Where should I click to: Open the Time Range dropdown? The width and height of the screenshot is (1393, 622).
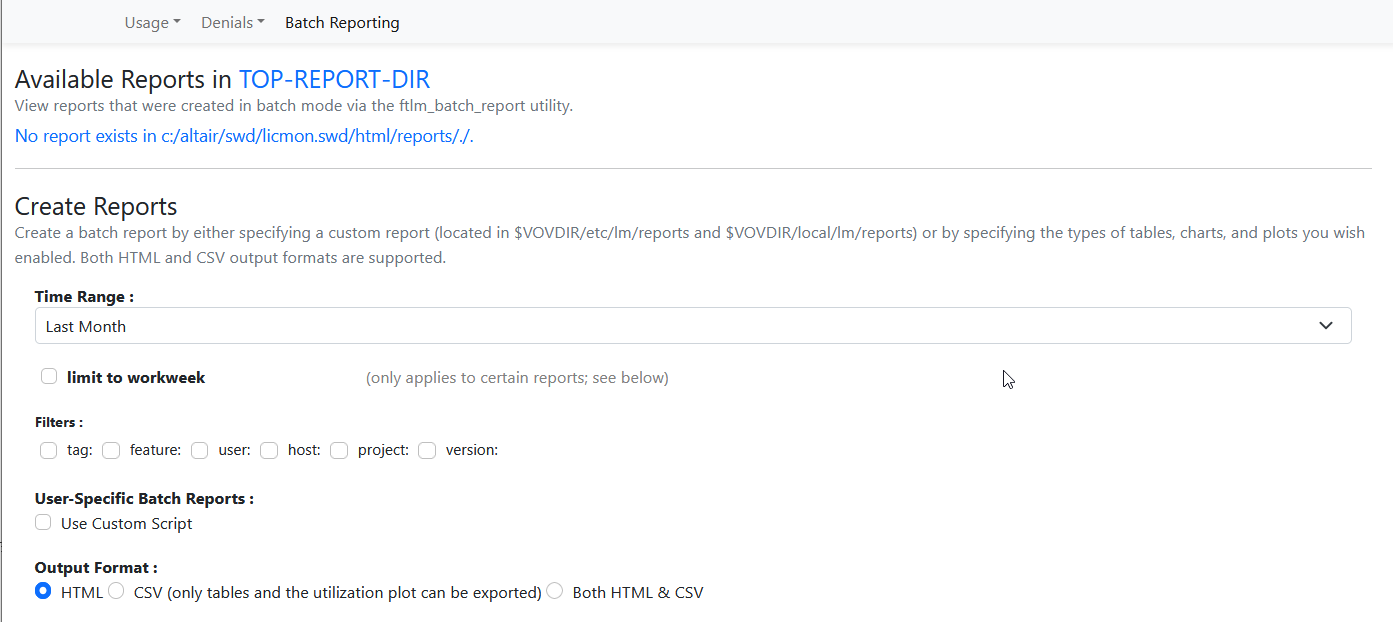click(x=1326, y=325)
